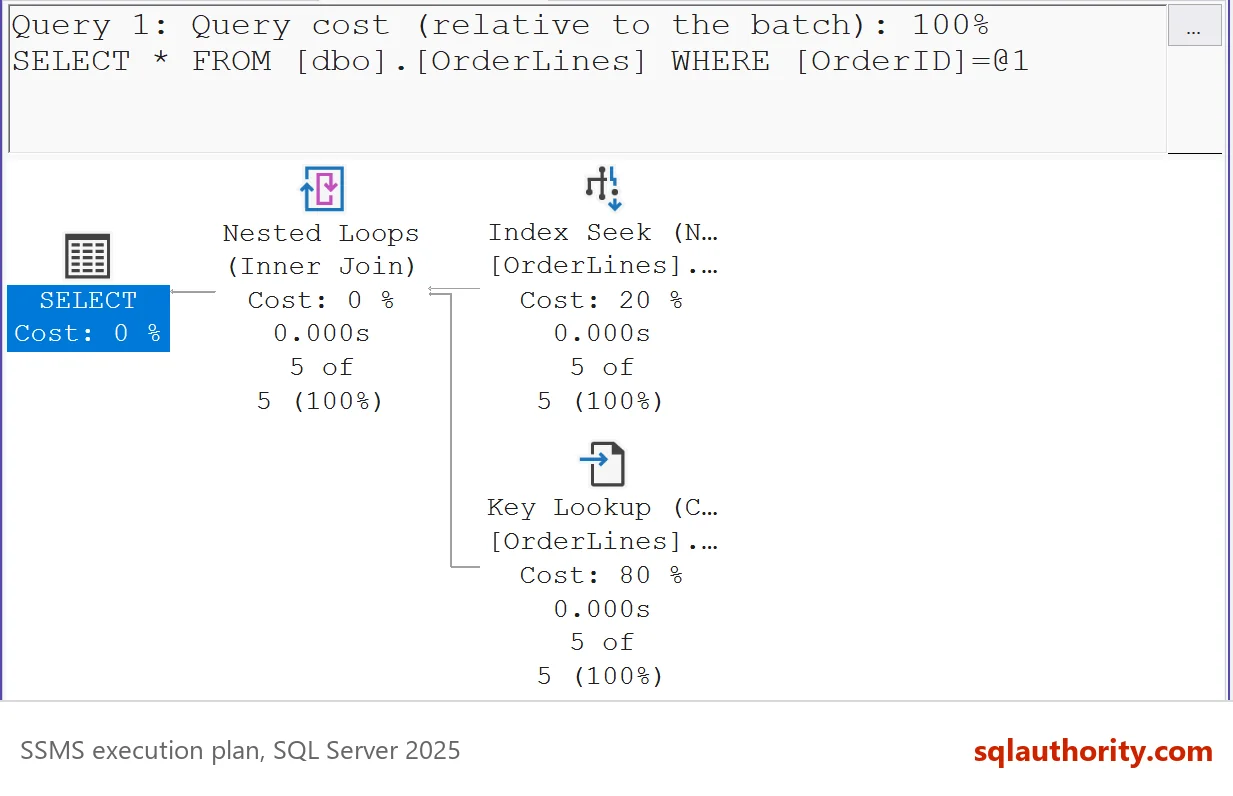The width and height of the screenshot is (1233, 796).
Task: Click the 5 (100%) row count under Key Lookup
Action: [600, 677]
